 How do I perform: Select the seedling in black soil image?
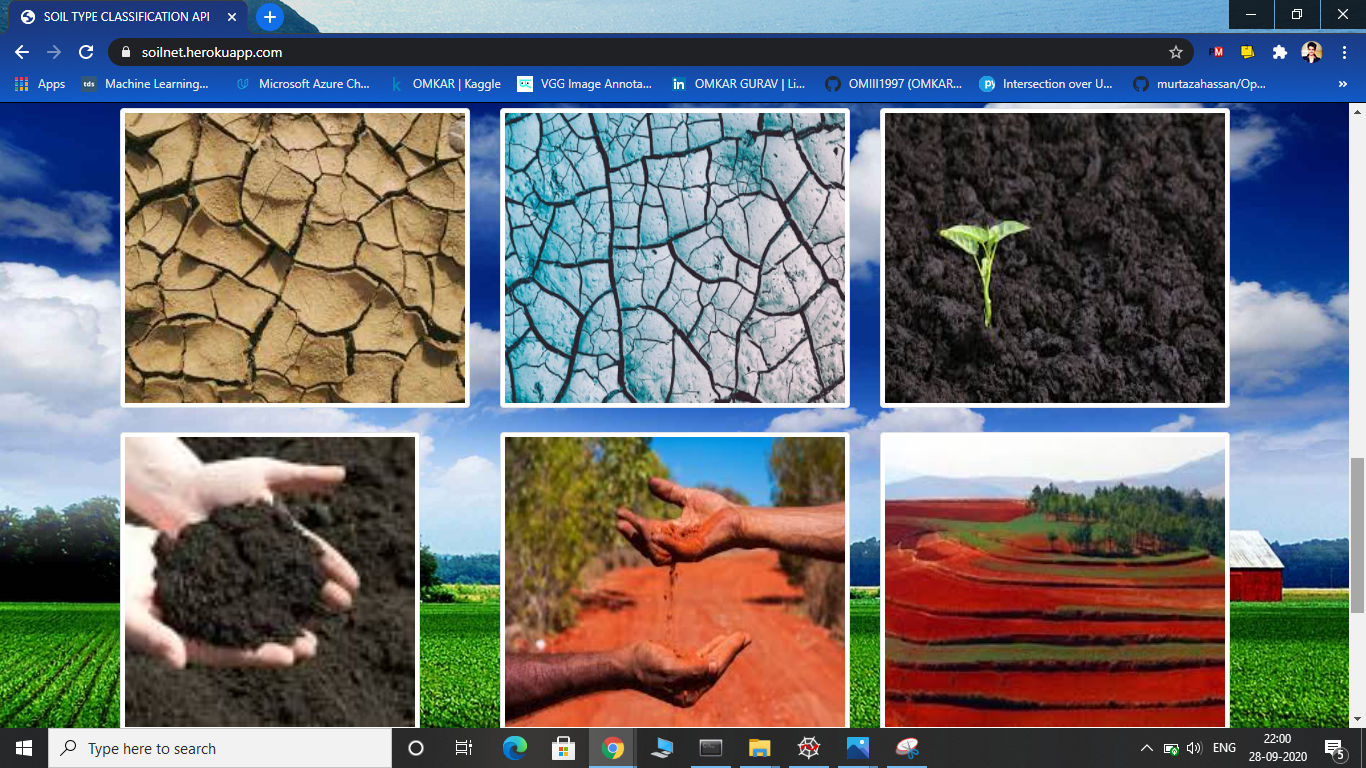tap(1054, 258)
